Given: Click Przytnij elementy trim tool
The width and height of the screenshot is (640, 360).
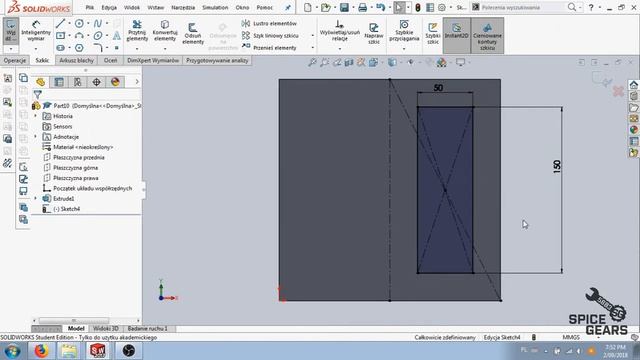Looking at the screenshot, I should [137, 31].
